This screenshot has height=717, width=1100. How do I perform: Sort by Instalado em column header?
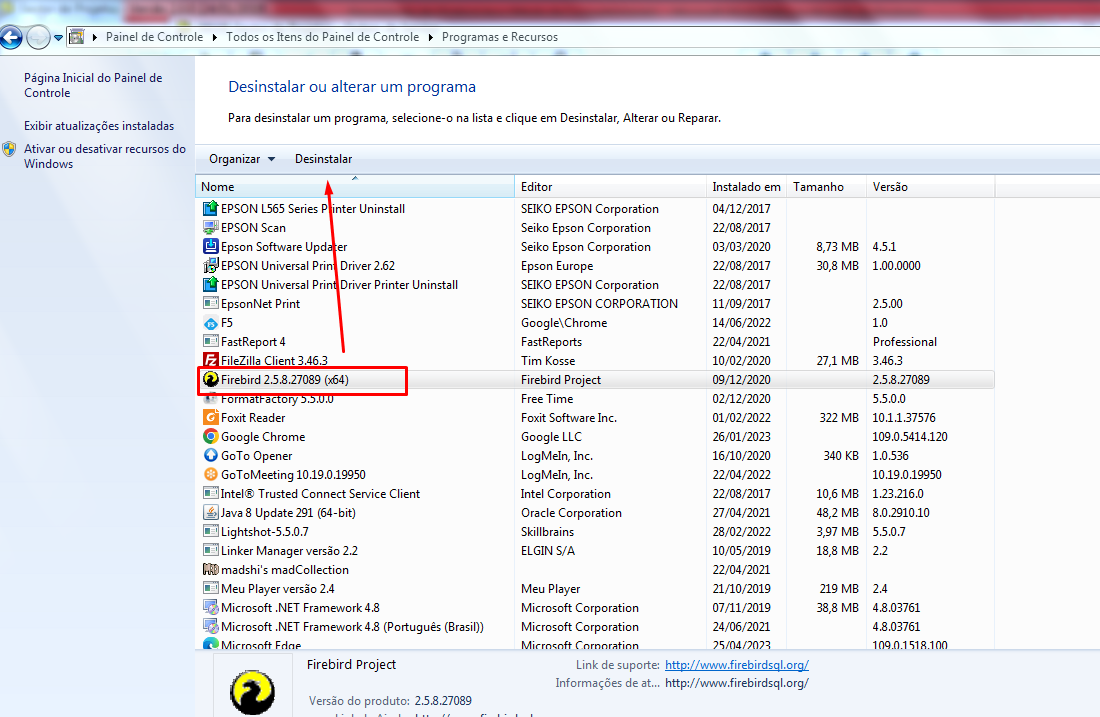746,187
